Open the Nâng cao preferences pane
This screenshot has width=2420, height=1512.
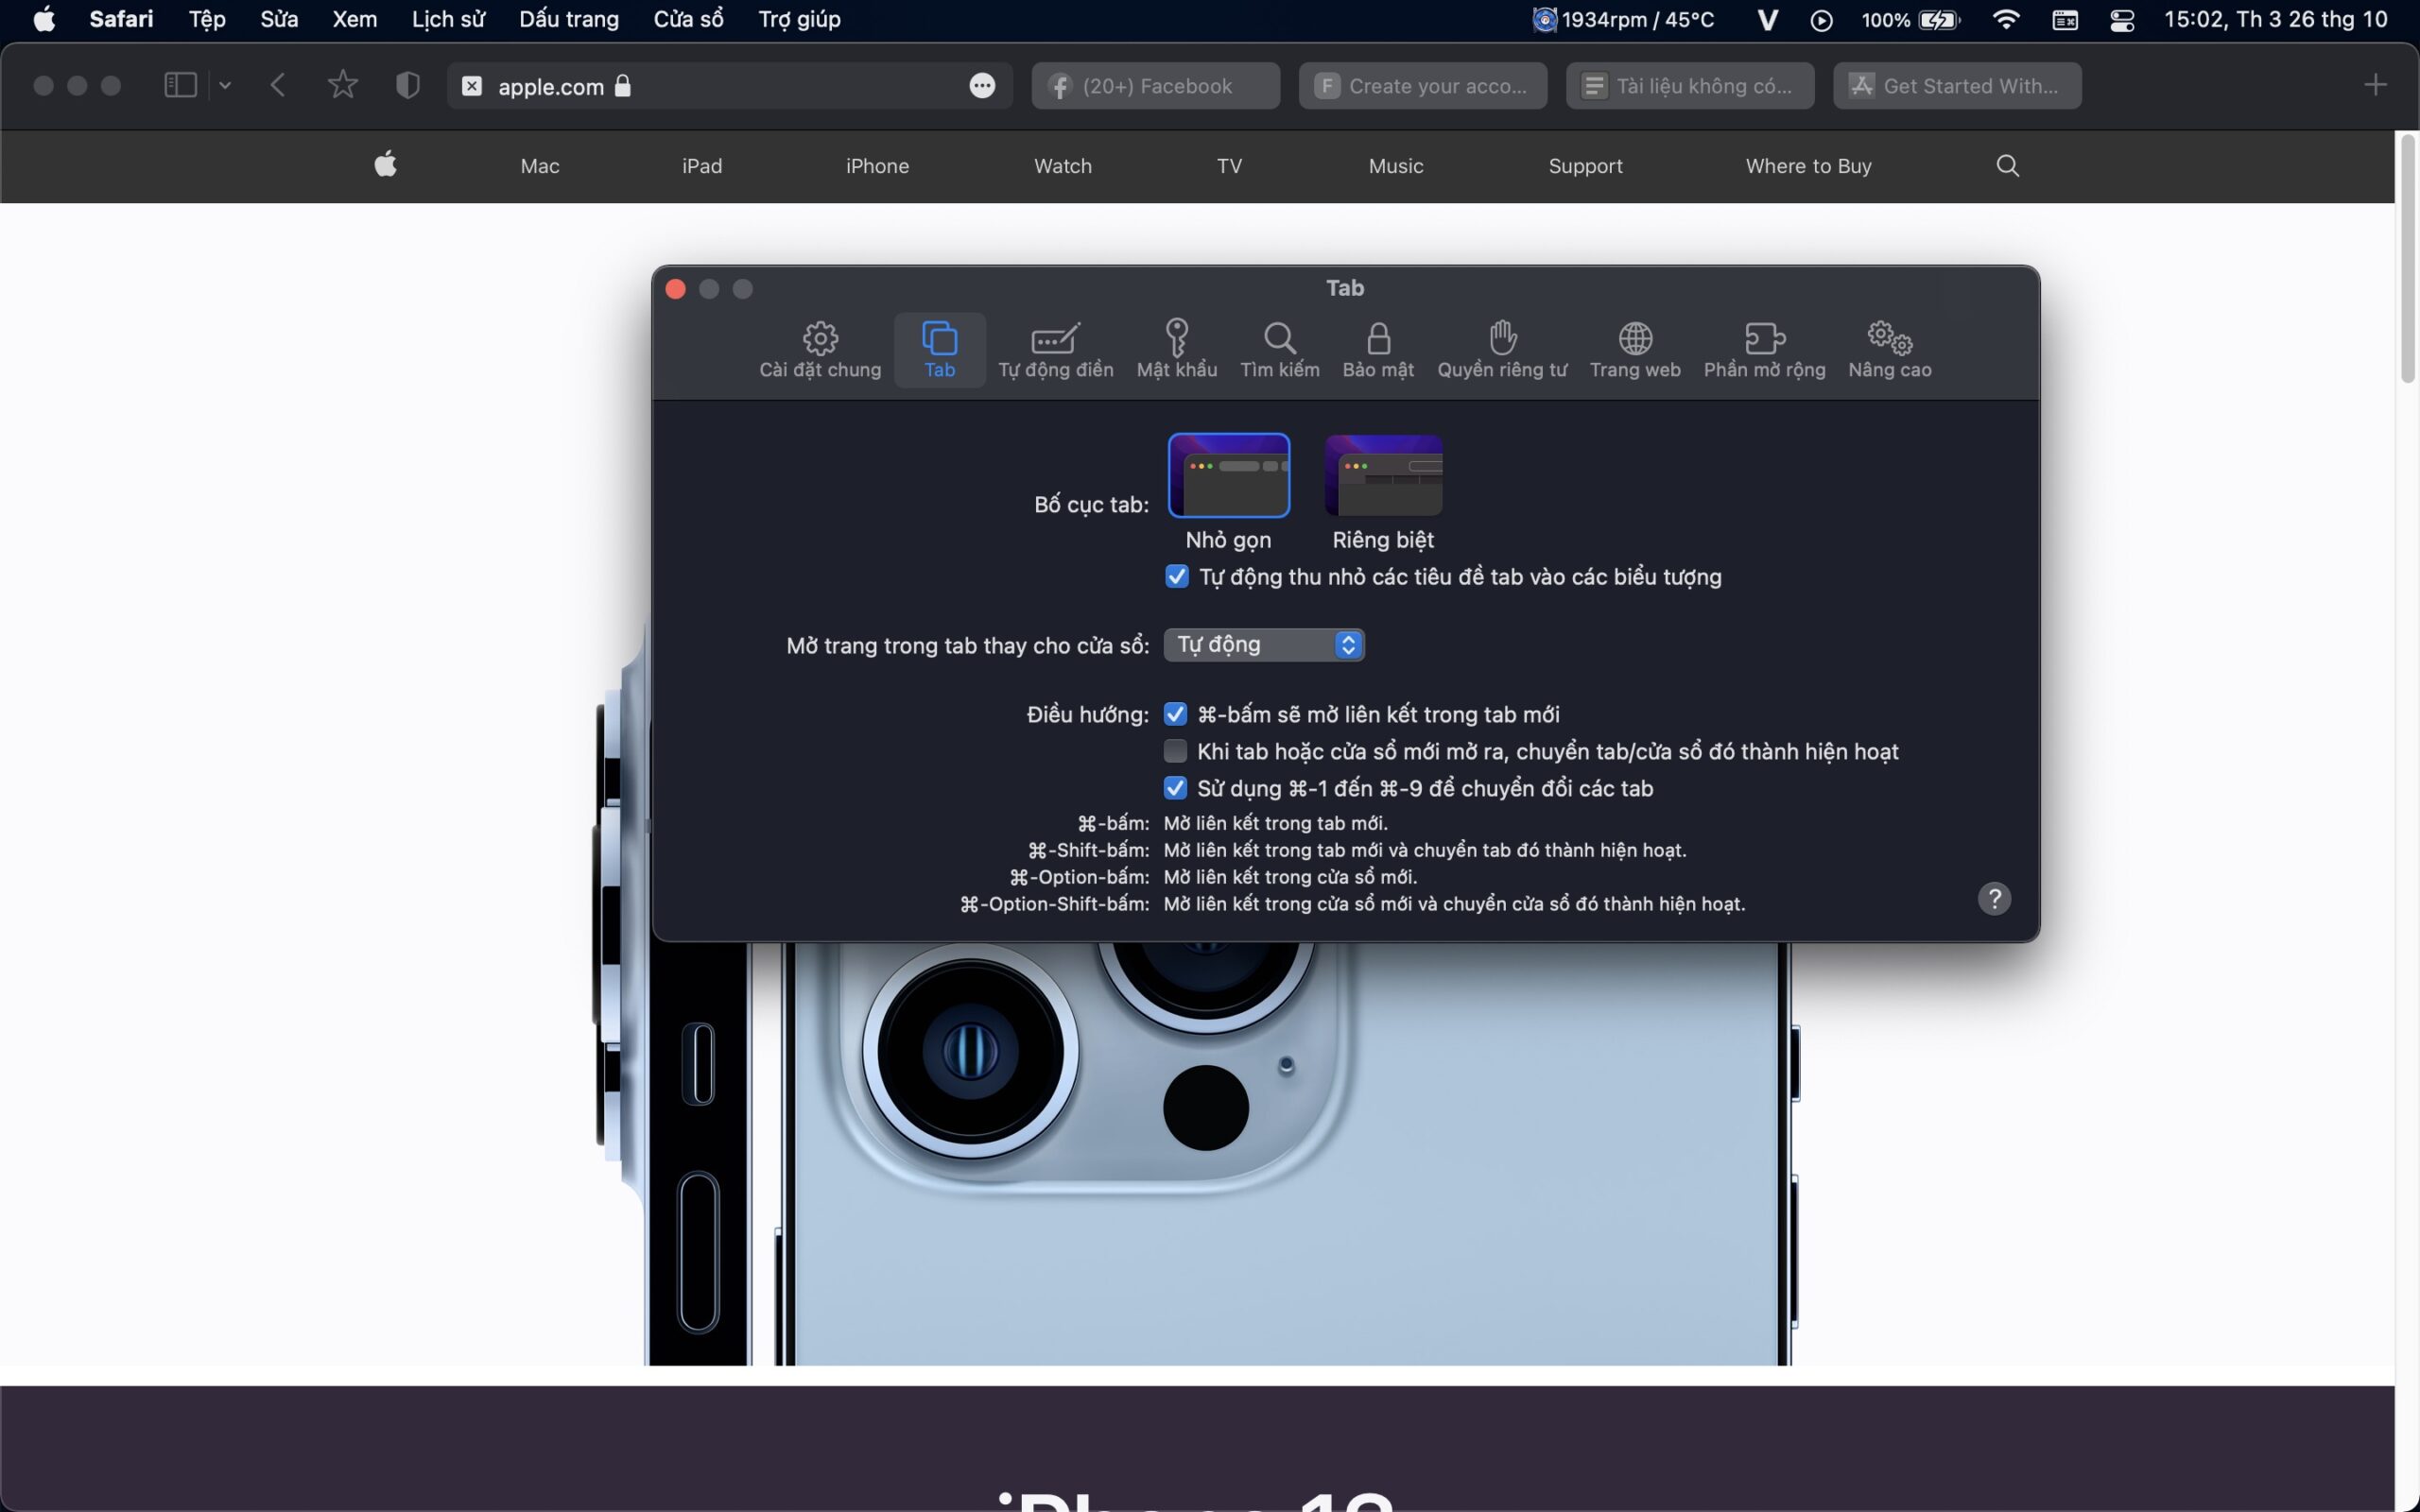click(x=1889, y=349)
